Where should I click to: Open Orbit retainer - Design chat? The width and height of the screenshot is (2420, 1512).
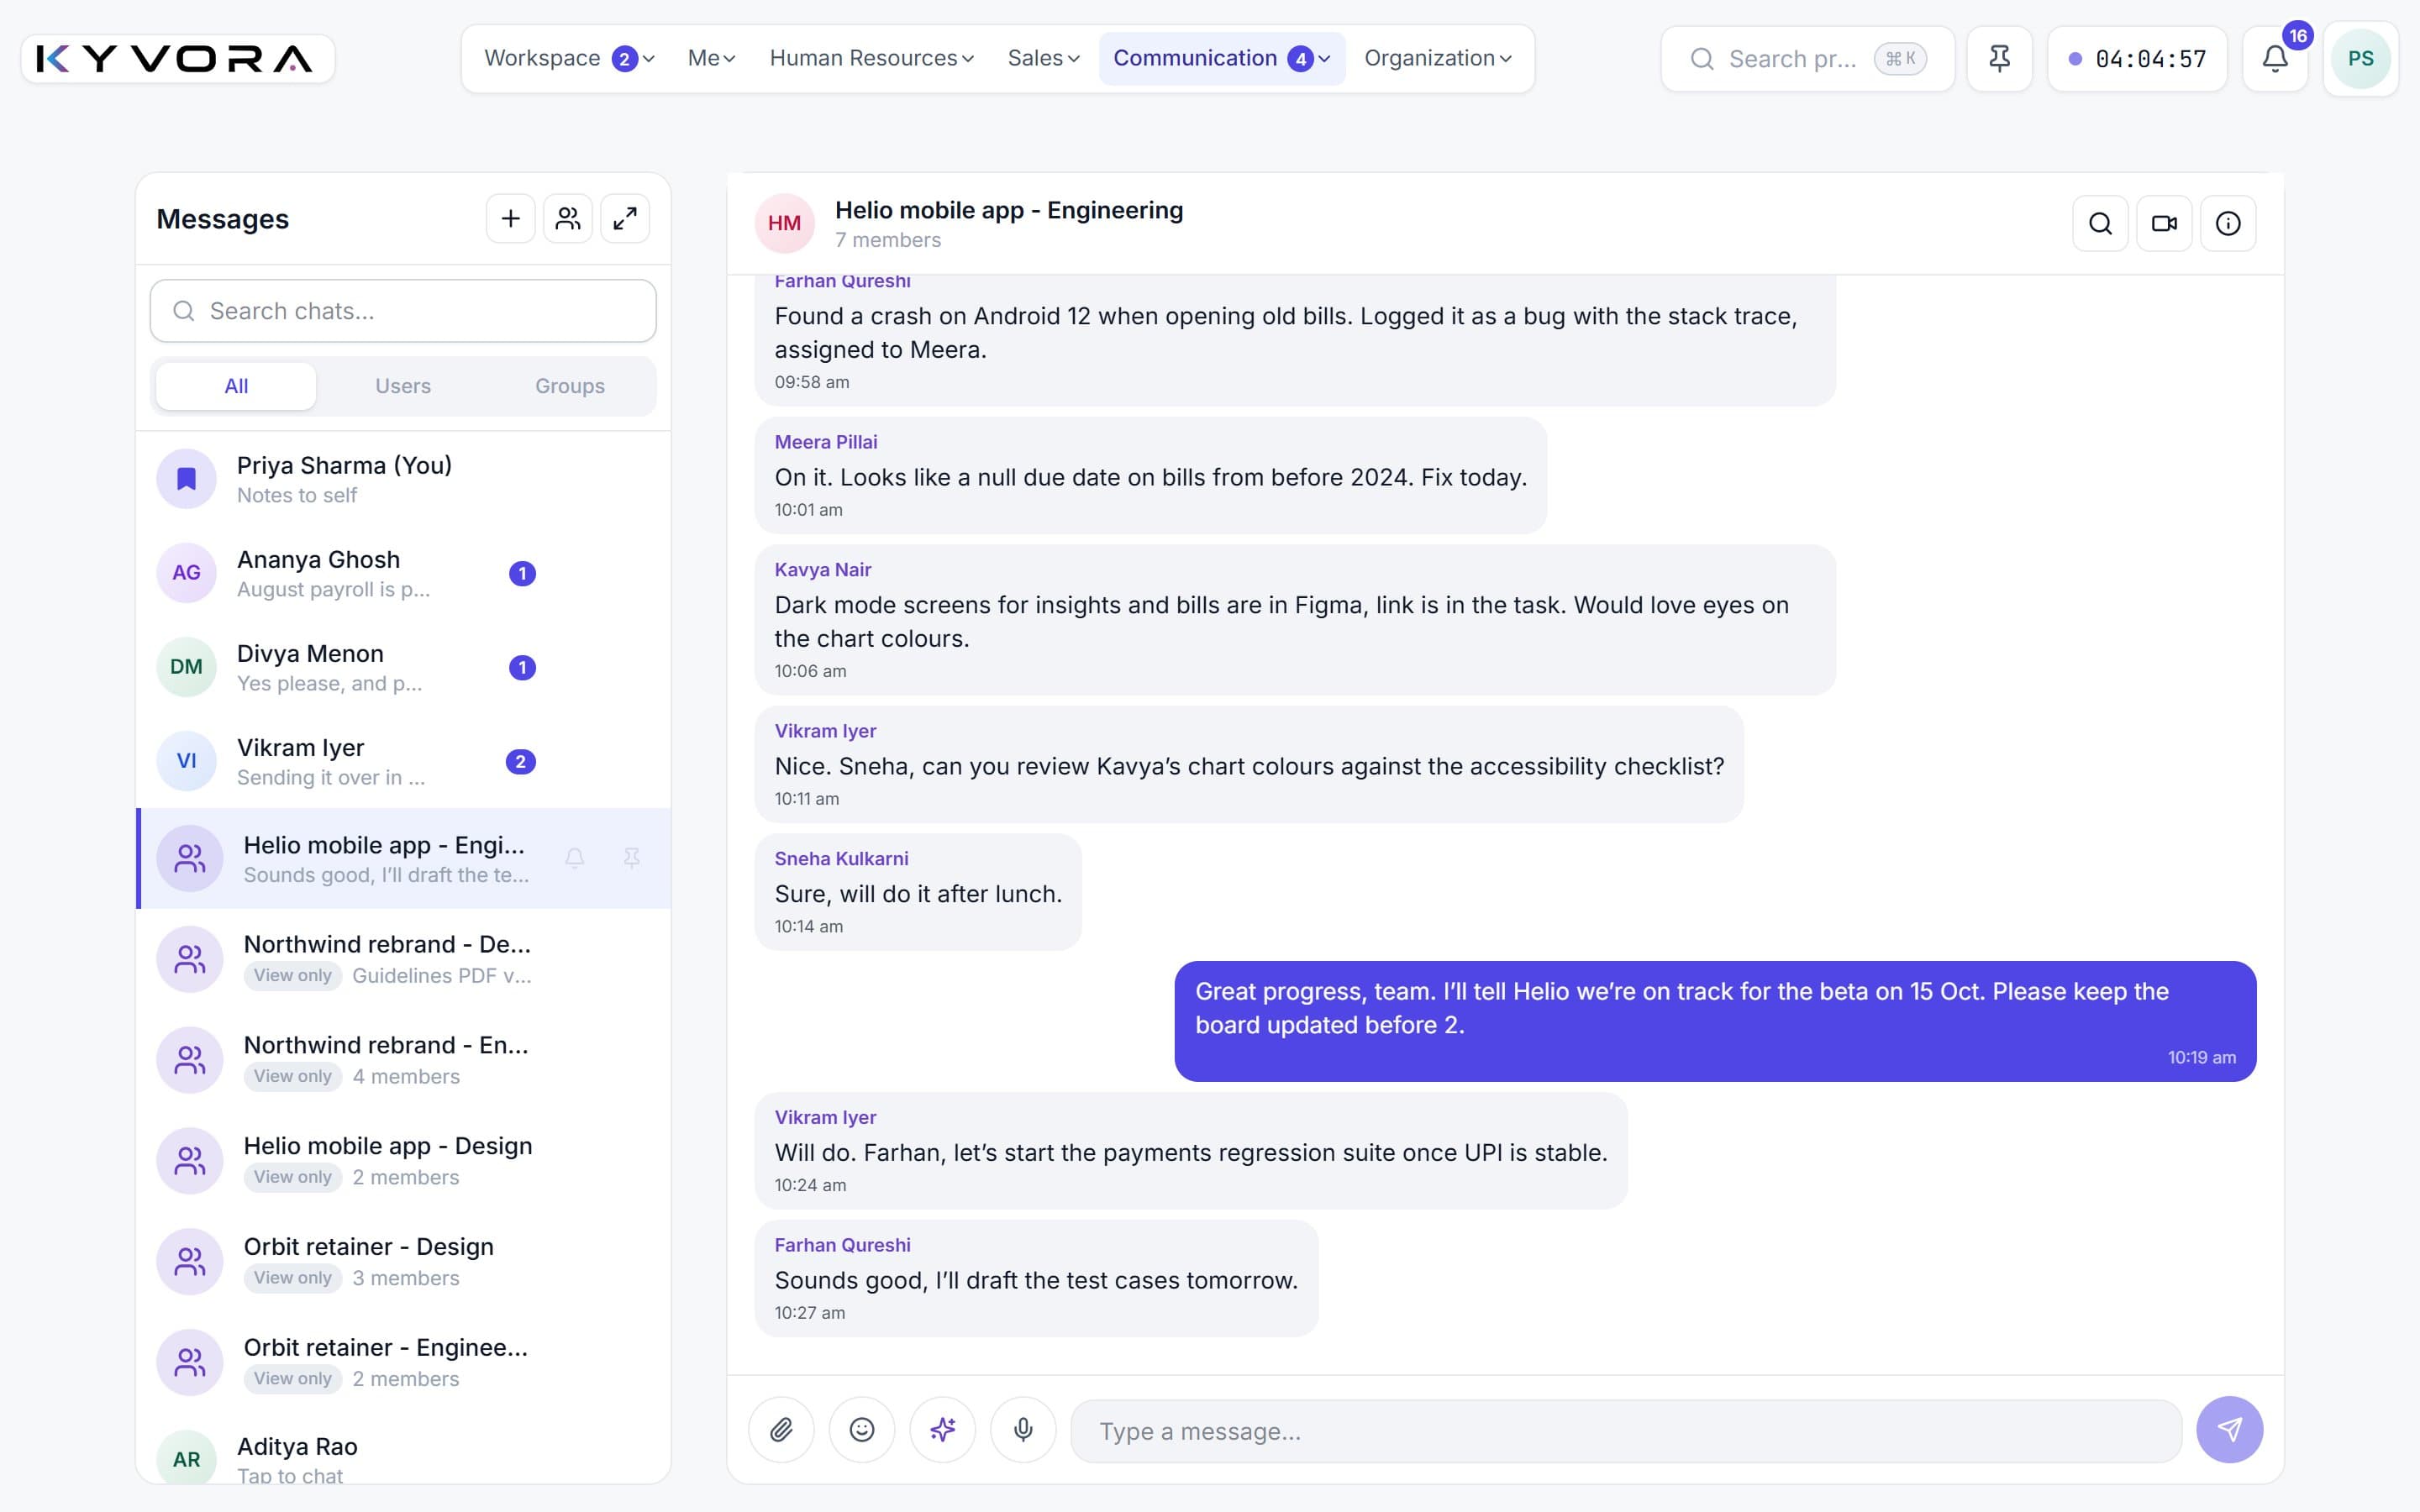pyautogui.click(x=403, y=1262)
